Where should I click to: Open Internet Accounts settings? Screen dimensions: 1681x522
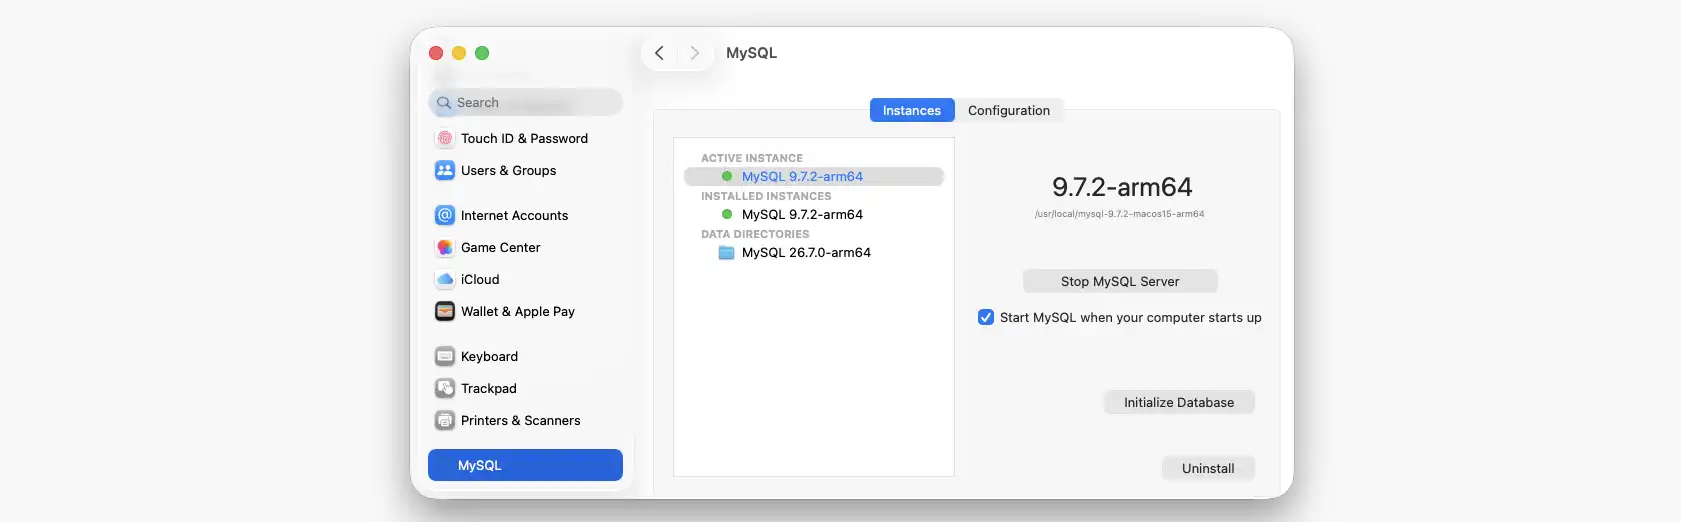(x=525, y=216)
